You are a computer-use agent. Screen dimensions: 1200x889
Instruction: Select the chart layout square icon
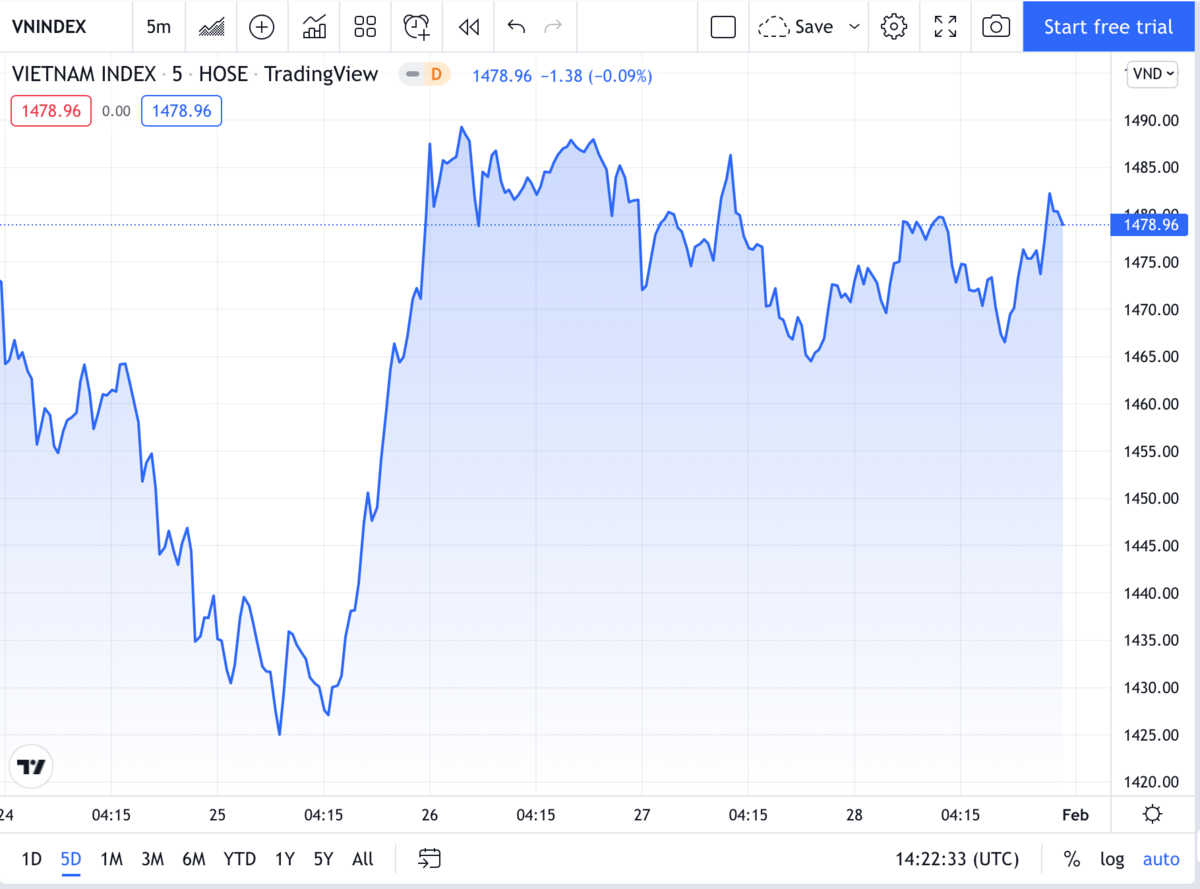click(723, 26)
